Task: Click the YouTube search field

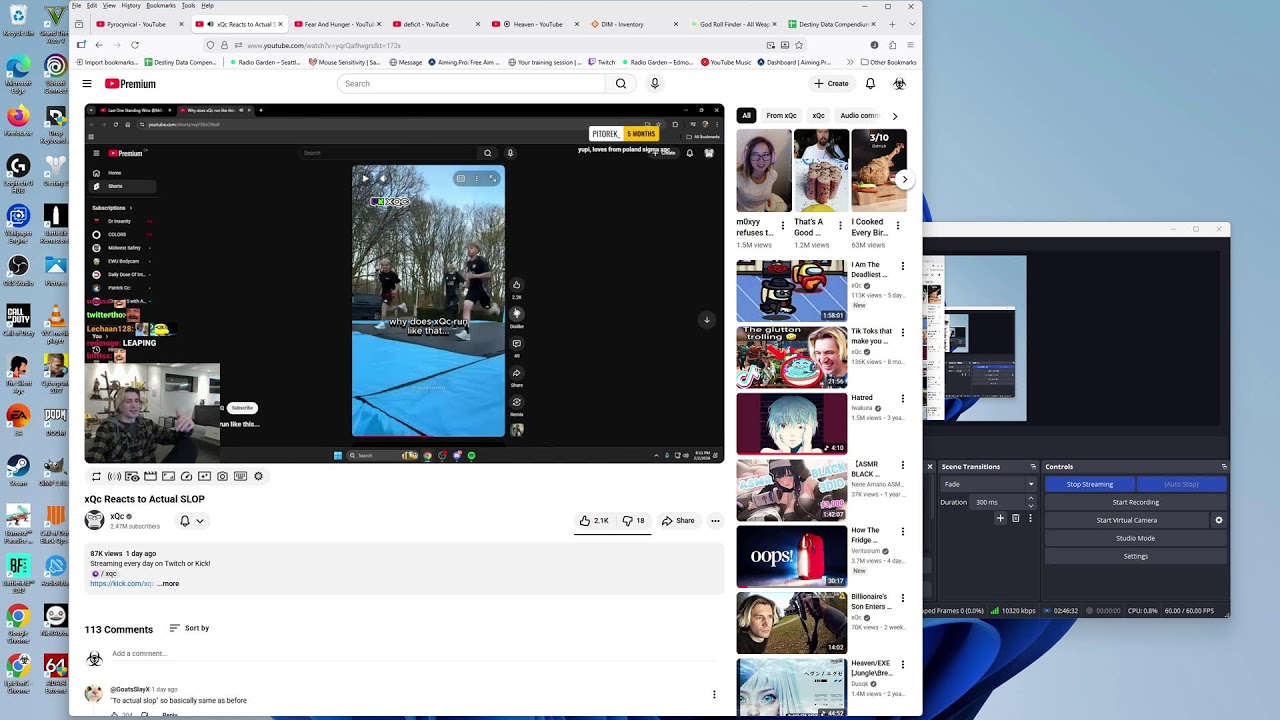Action: click(471, 84)
